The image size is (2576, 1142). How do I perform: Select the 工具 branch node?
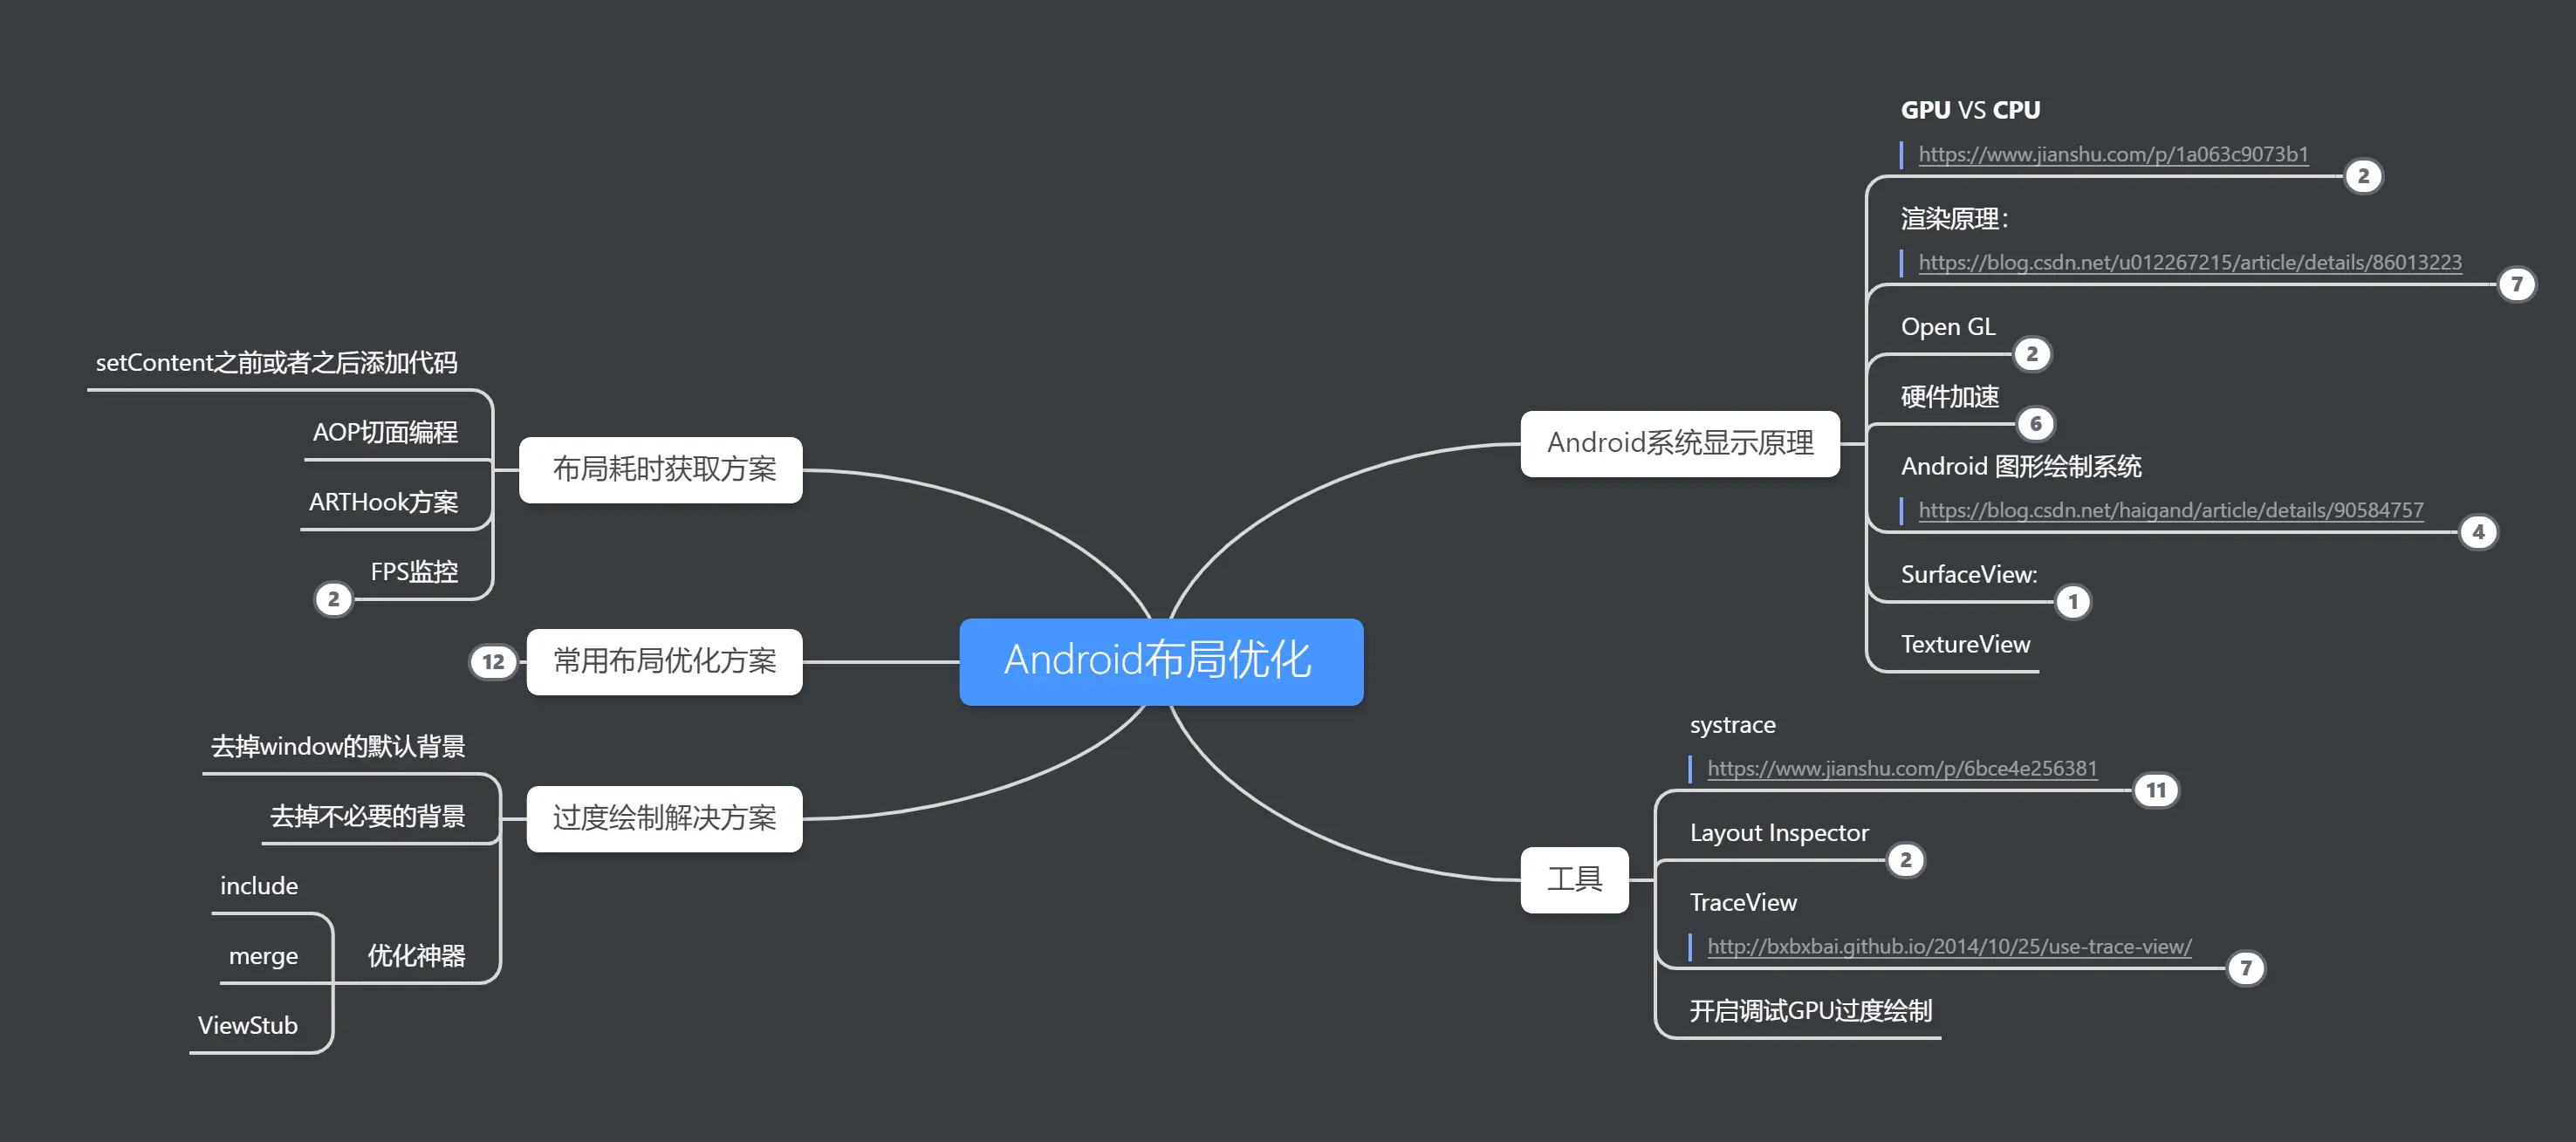point(1574,879)
